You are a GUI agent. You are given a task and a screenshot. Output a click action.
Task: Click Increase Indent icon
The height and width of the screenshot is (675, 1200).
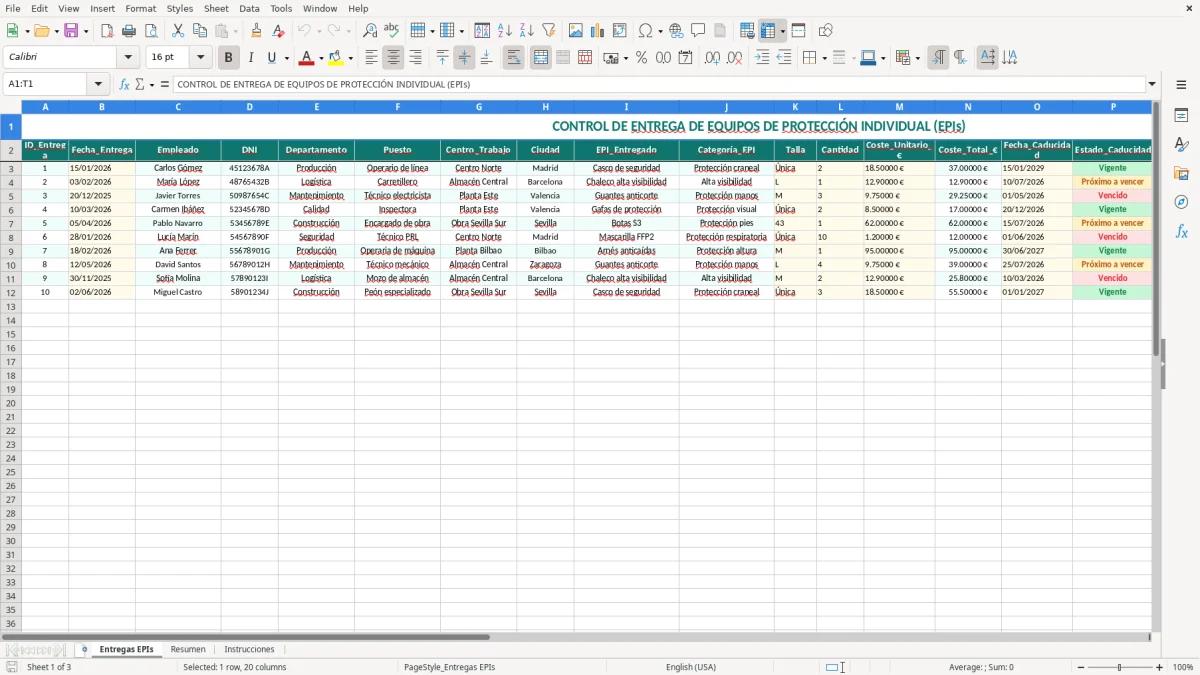click(x=762, y=58)
